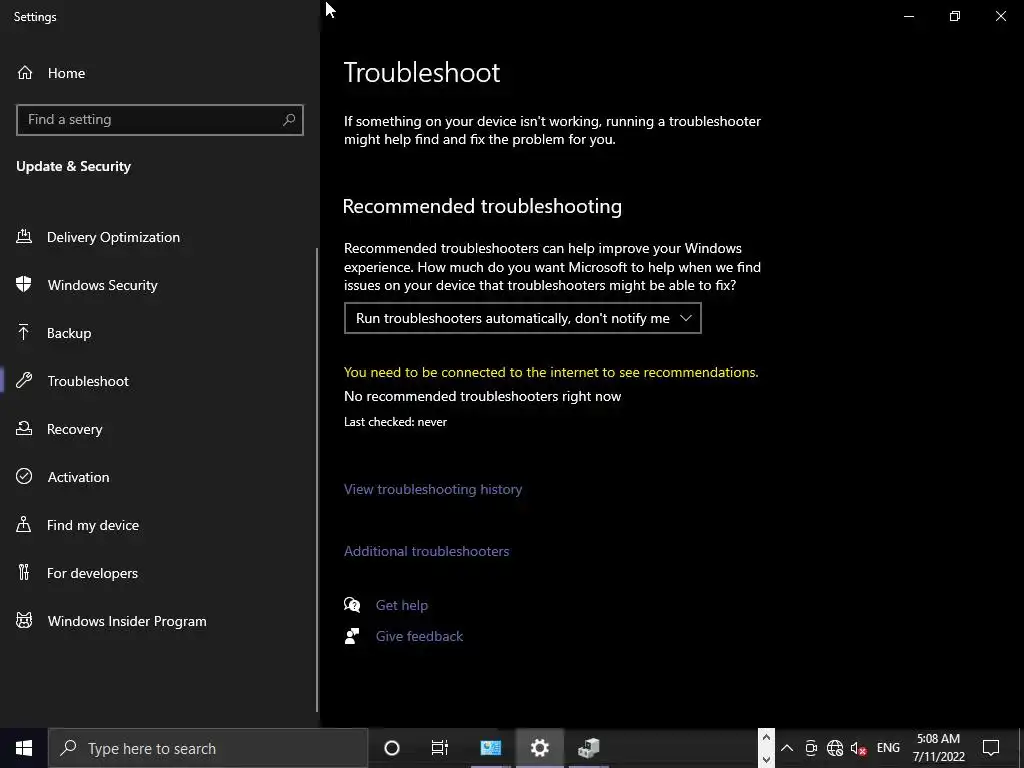The image size is (1024, 768).
Task: Click the Recovery icon in sidebar
Action: tap(24, 428)
